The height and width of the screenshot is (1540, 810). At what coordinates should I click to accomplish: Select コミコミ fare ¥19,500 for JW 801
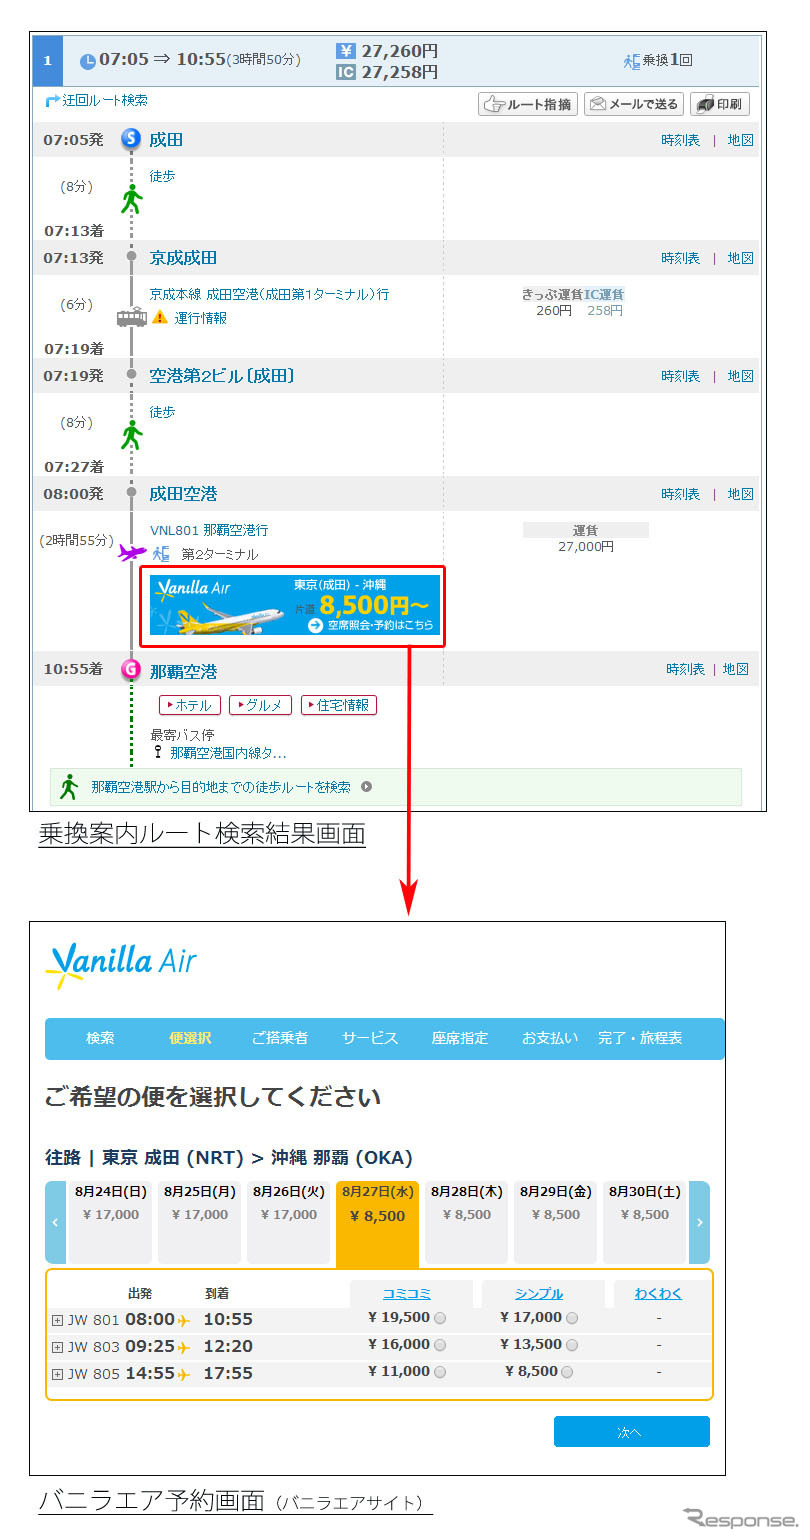point(440,1318)
